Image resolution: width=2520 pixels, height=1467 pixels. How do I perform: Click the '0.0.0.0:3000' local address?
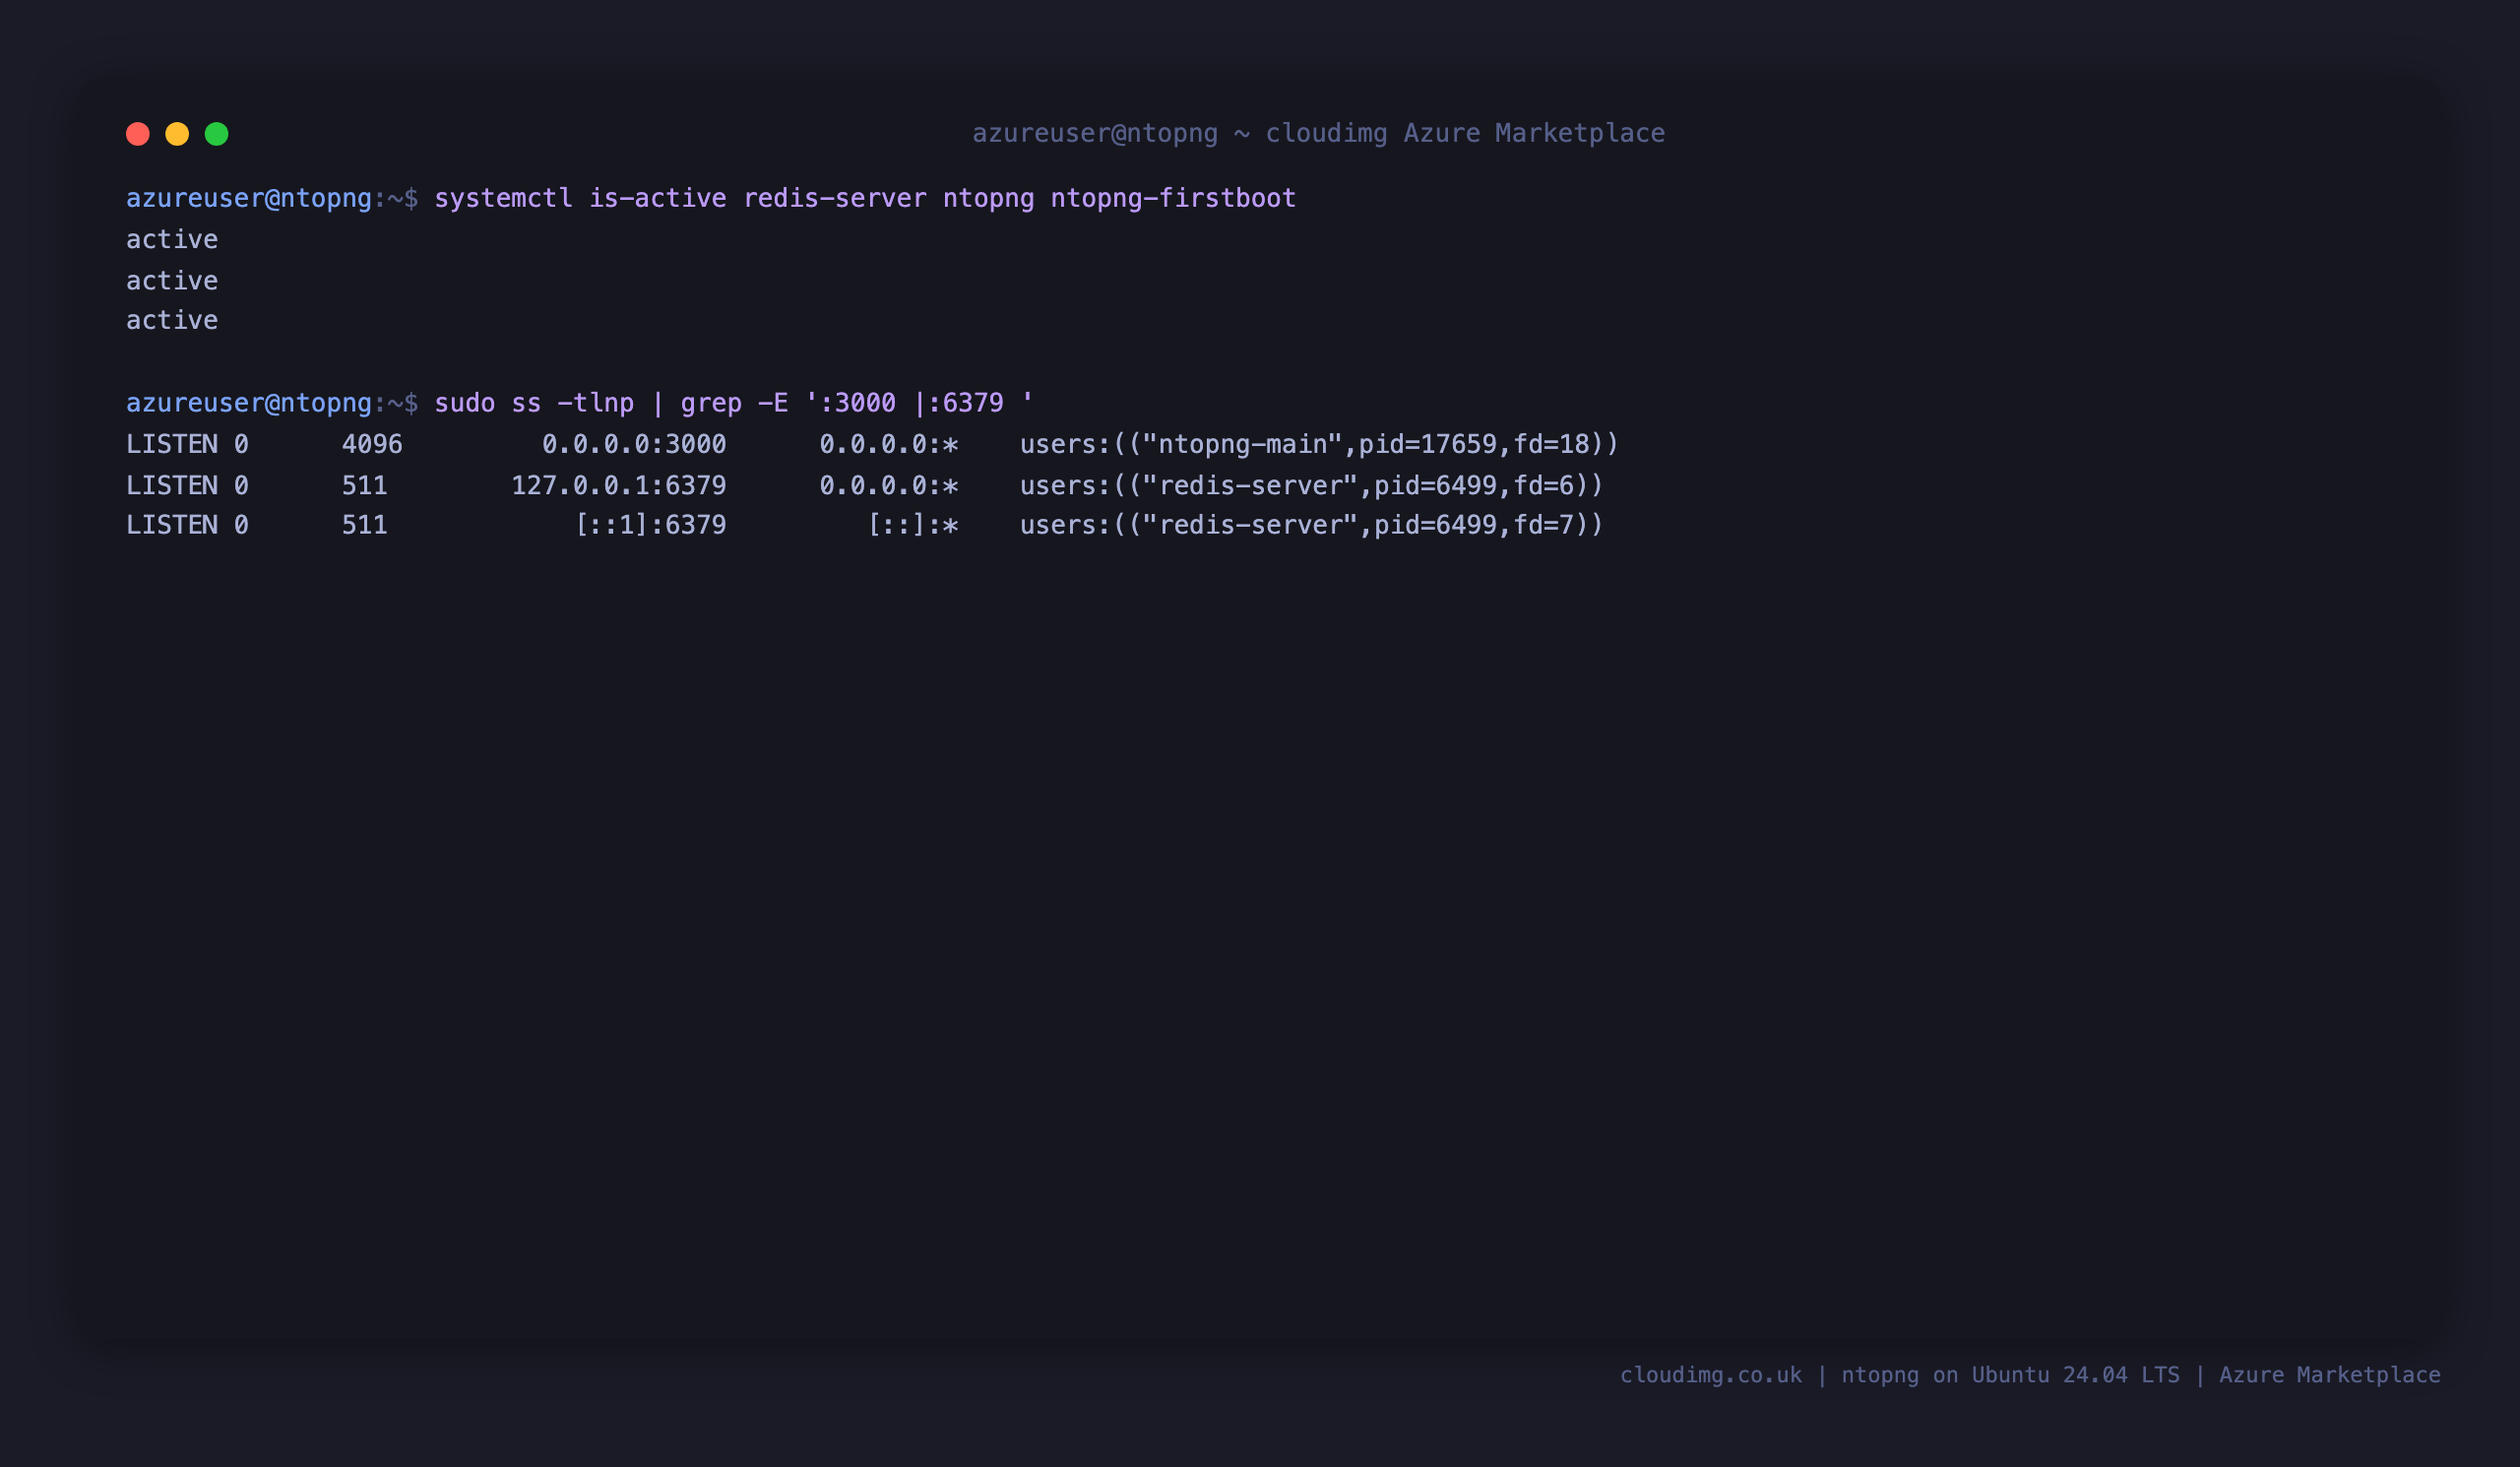[x=634, y=444]
